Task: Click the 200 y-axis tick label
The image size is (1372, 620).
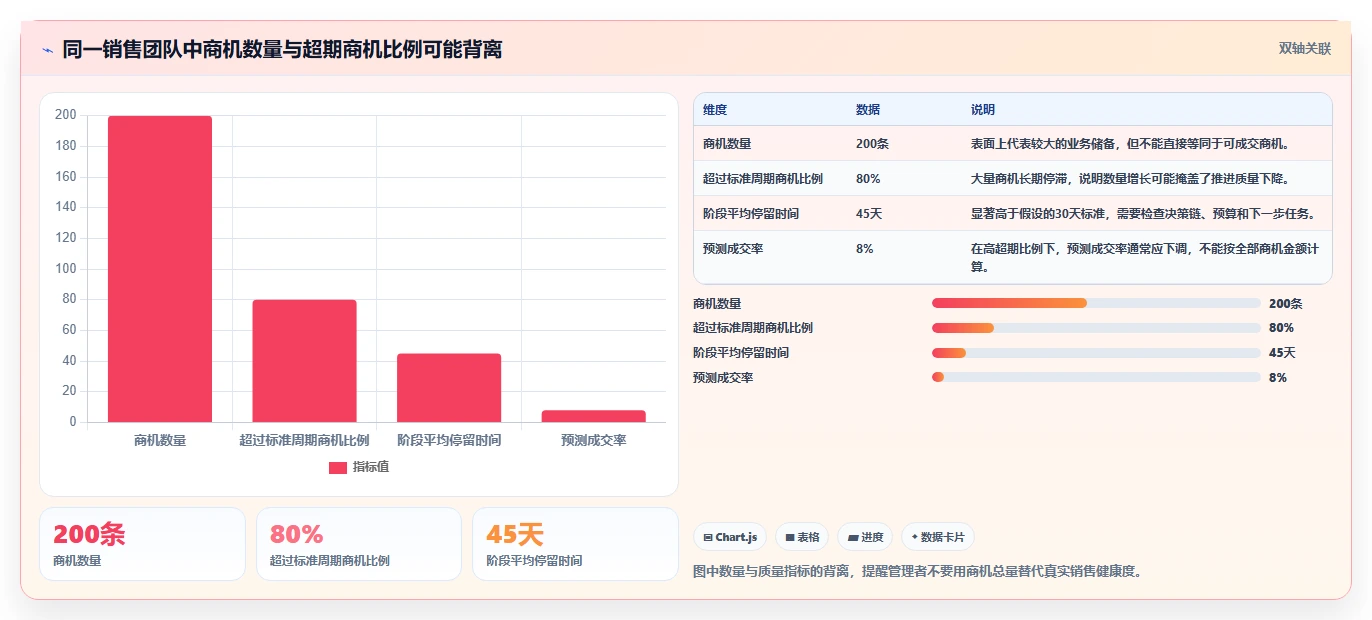Action: 66,115
